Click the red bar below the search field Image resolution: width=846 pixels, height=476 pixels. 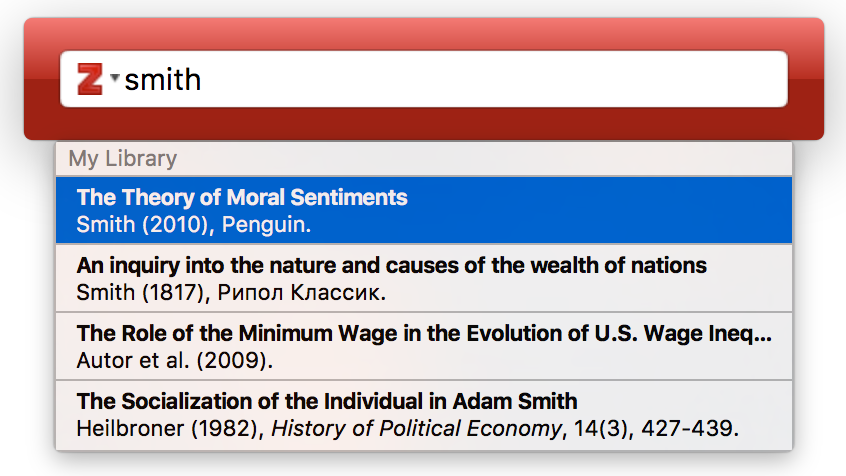(x=424, y=124)
